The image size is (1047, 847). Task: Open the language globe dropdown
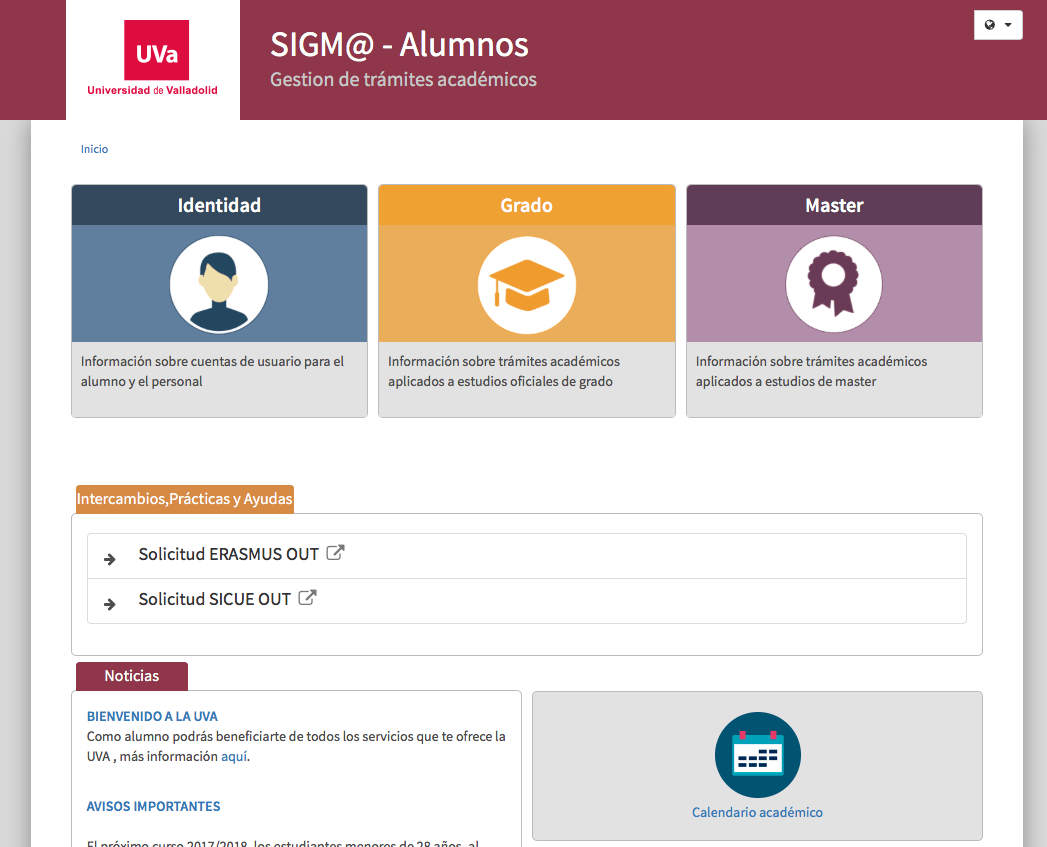pyautogui.click(x=998, y=25)
